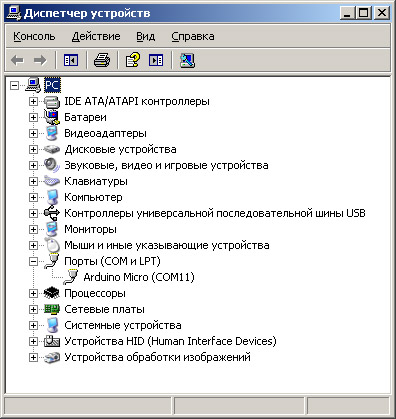The image size is (396, 419).
Task: Click the Батареи battery icon
Action: 52,117
